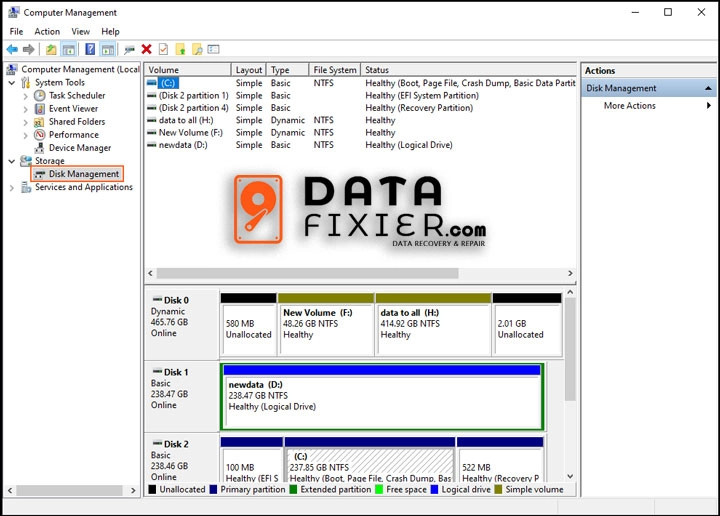720x516 pixels.
Task: Collapse the System Tools tree node
Action: [12, 83]
